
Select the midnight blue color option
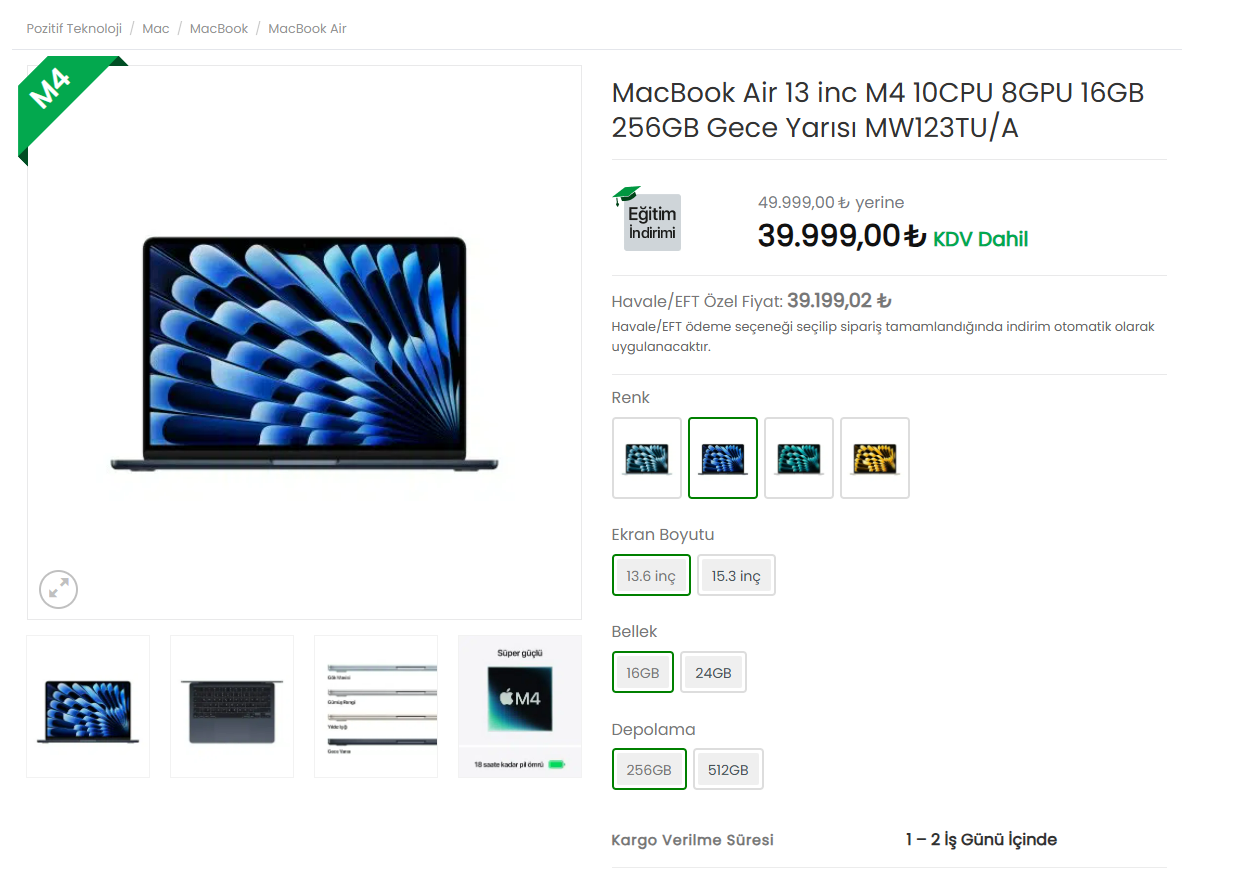point(723,458)
